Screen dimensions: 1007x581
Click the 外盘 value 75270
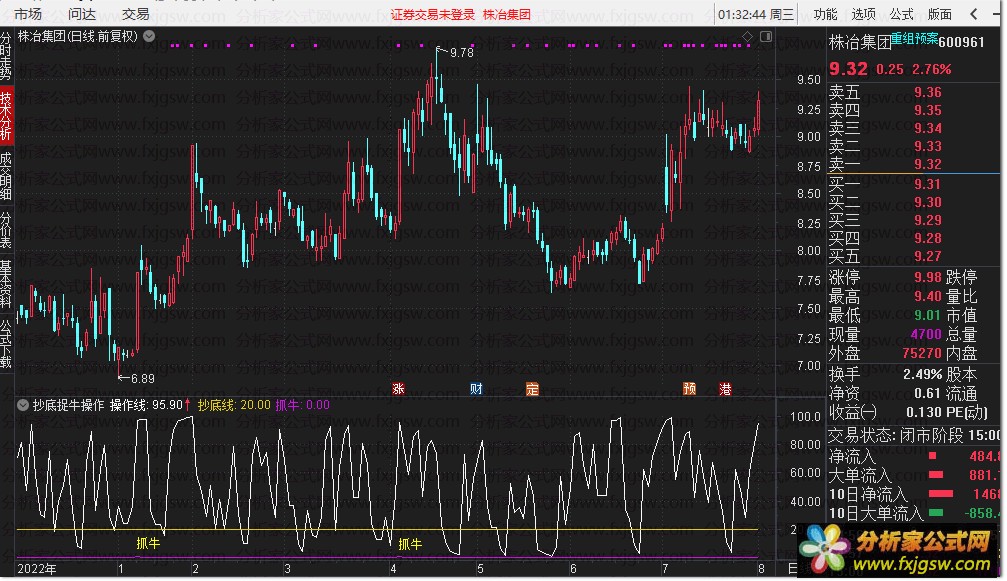coord(922,353)
